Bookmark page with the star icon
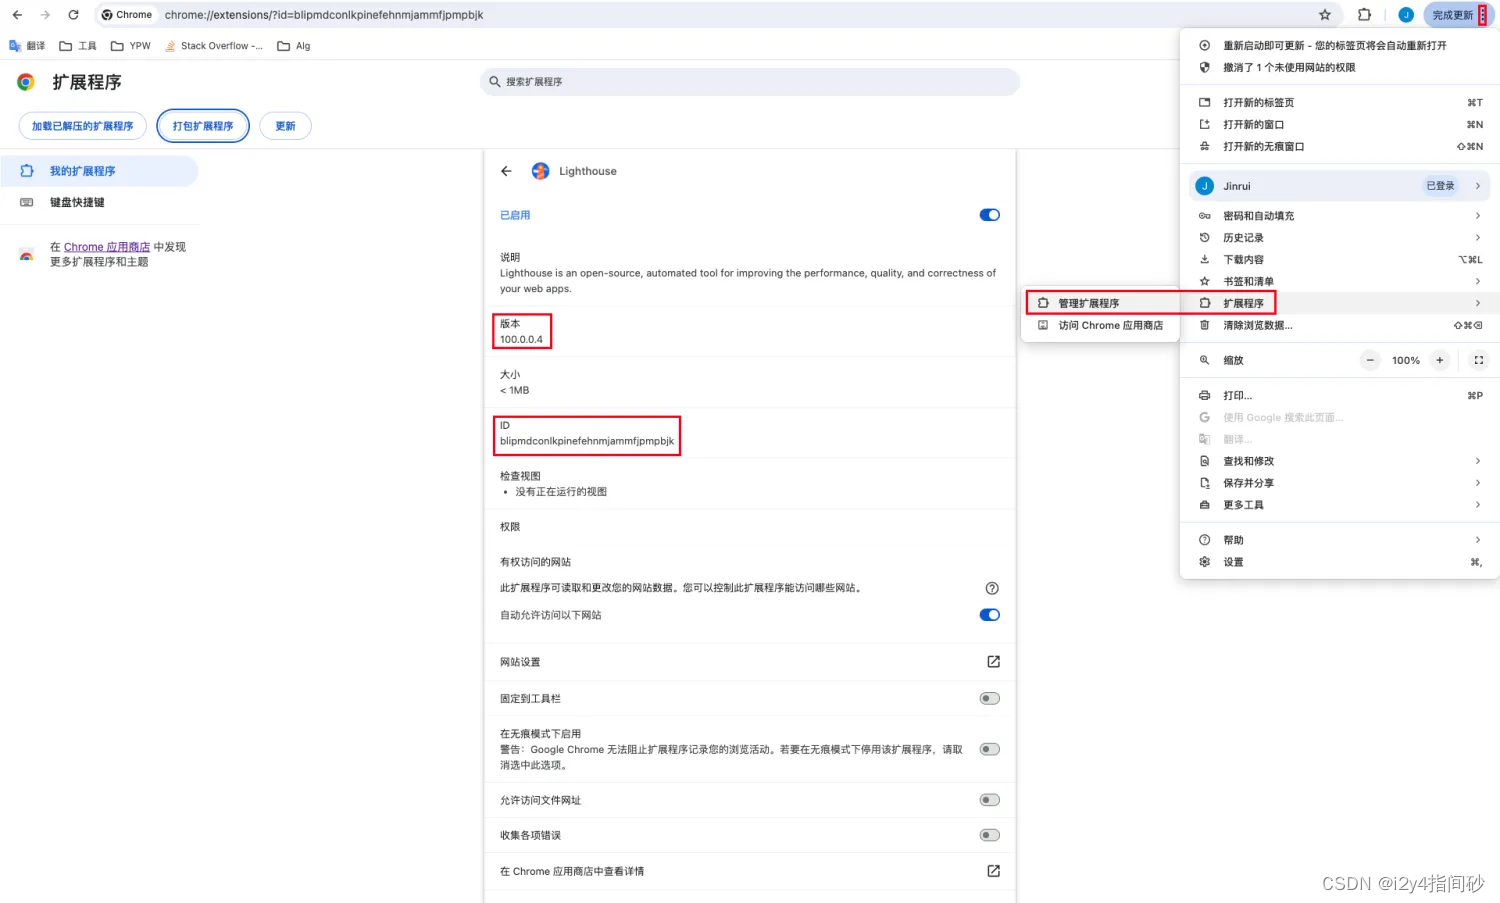1500x903 pixels. coord(1325,15)
